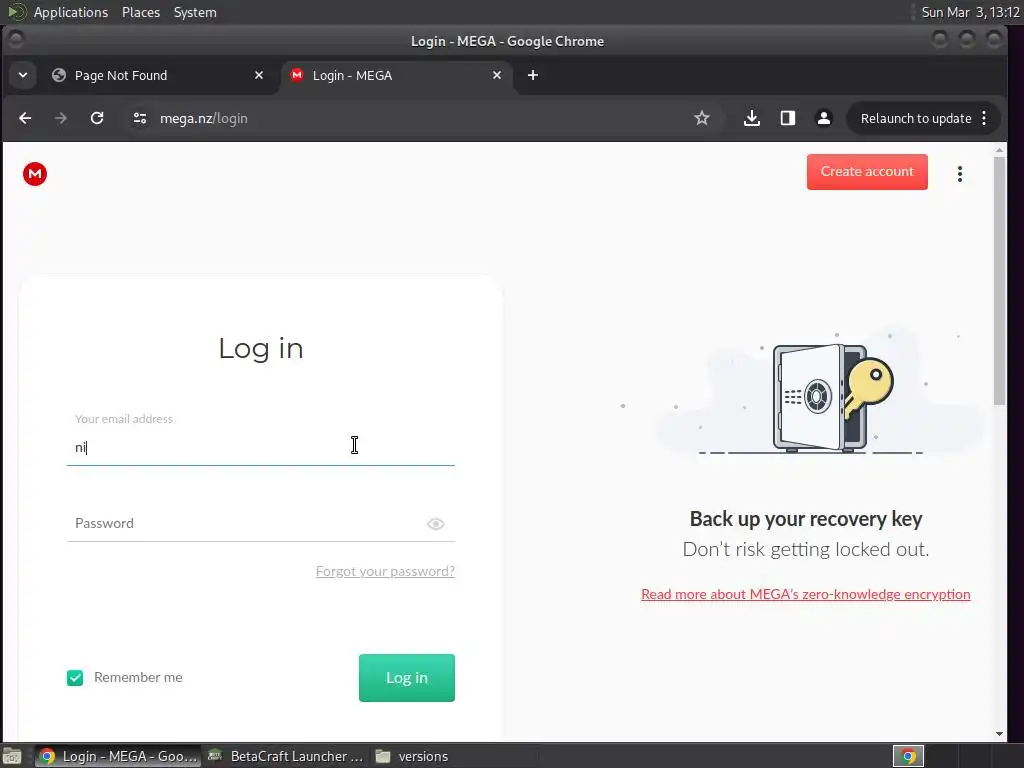Click the forward navigation arrow
The height and width of the screenshot is (768, 1024).
[61, 118]
